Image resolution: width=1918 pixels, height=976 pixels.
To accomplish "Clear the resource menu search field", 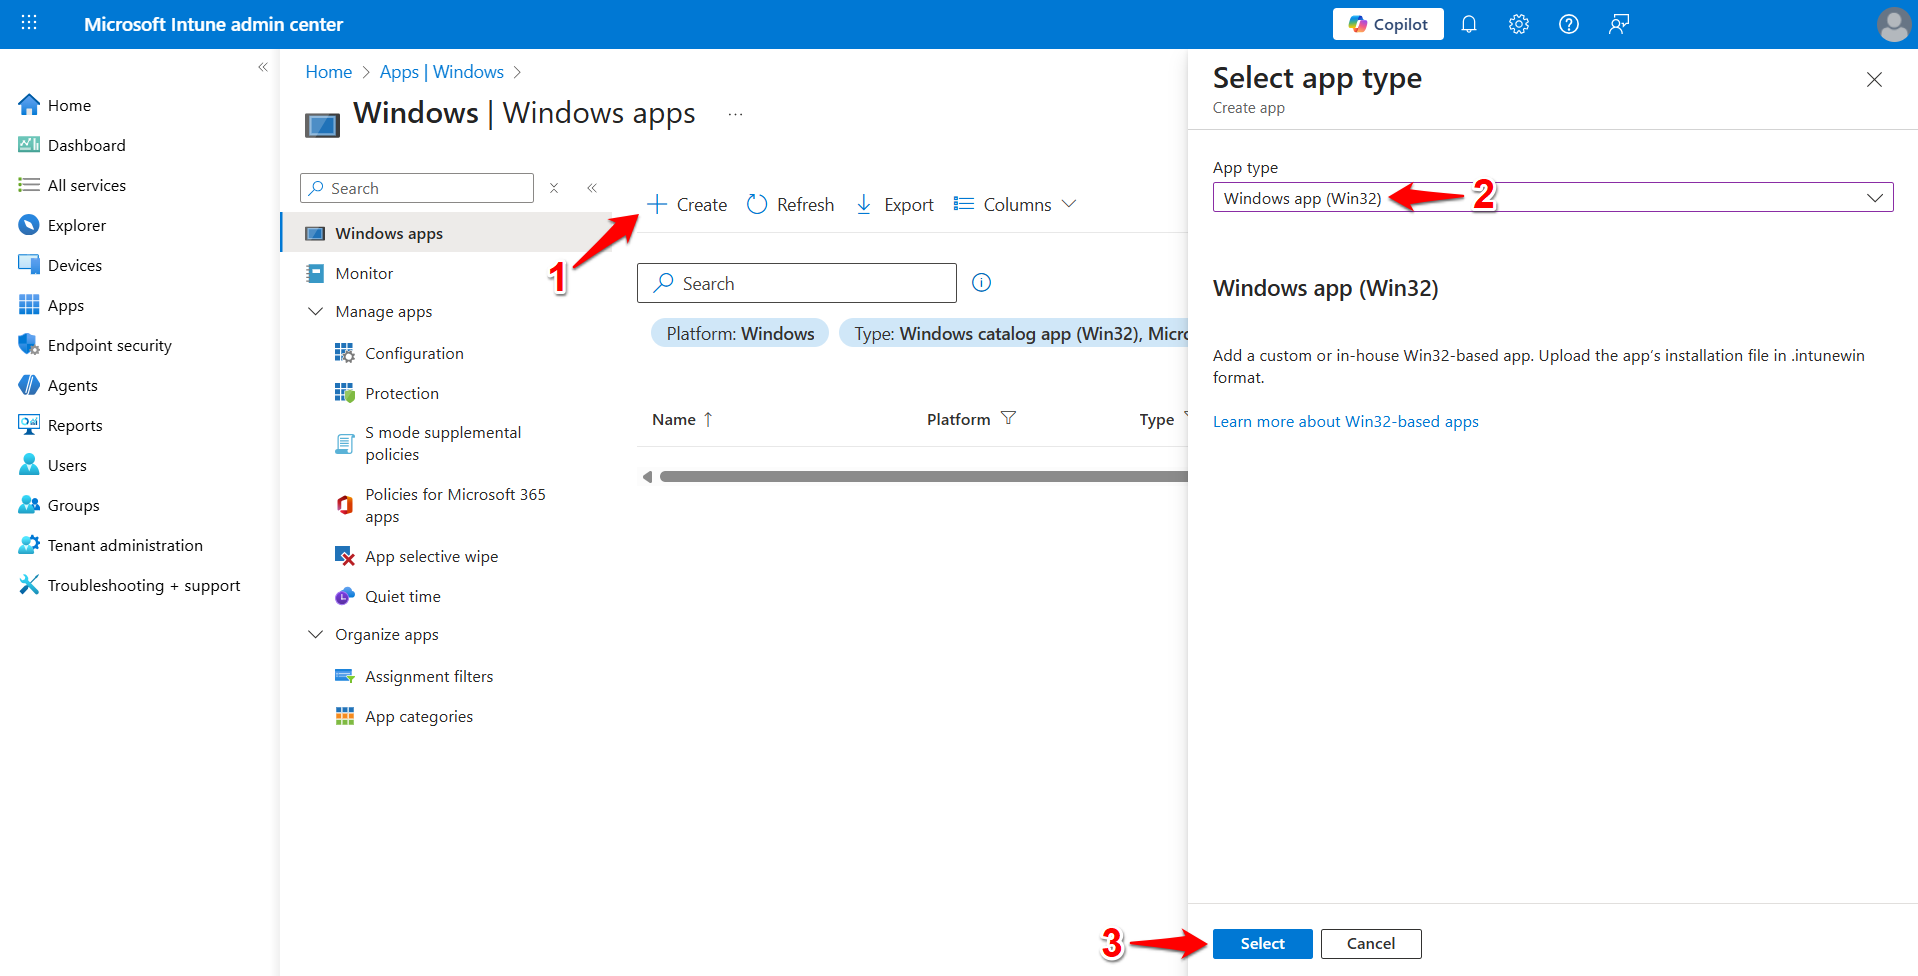I will click(554, 188).
